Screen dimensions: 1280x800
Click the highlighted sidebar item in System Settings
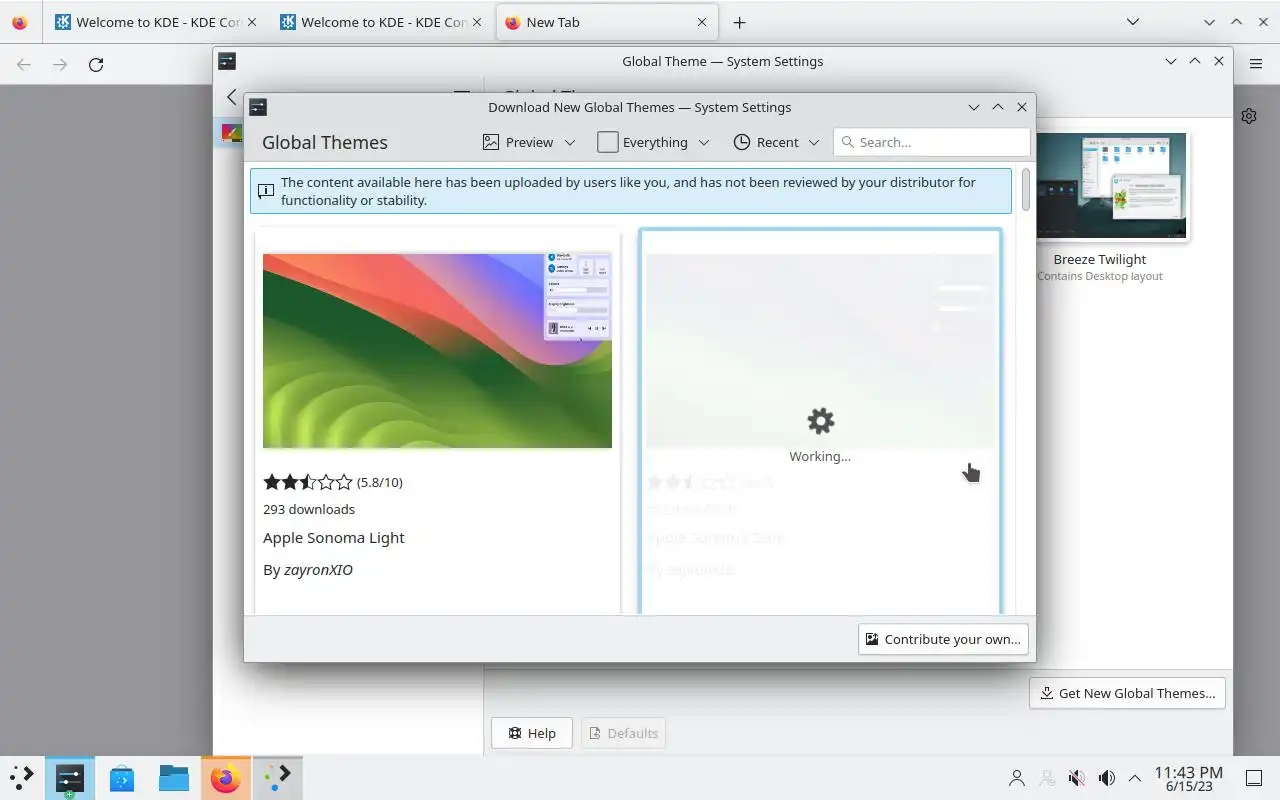point(231,132)
